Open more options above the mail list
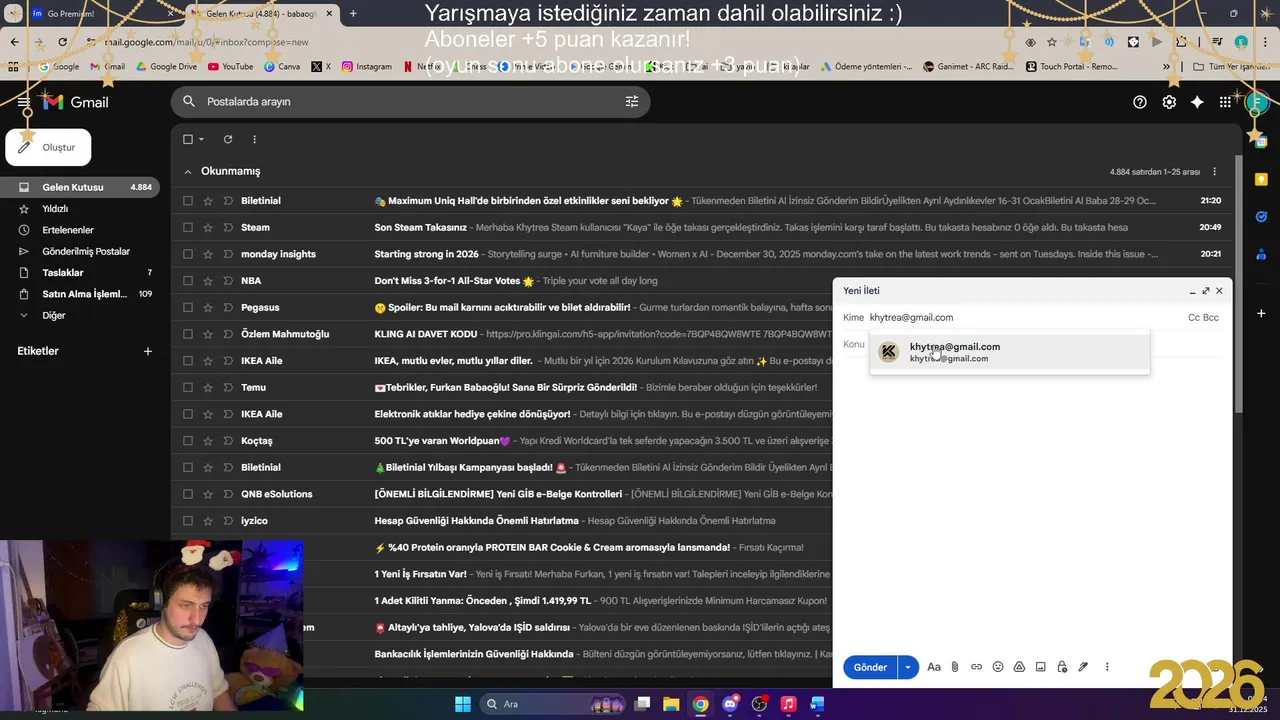Viewport: 1280px width, 720px height. [x=254, y=139]
